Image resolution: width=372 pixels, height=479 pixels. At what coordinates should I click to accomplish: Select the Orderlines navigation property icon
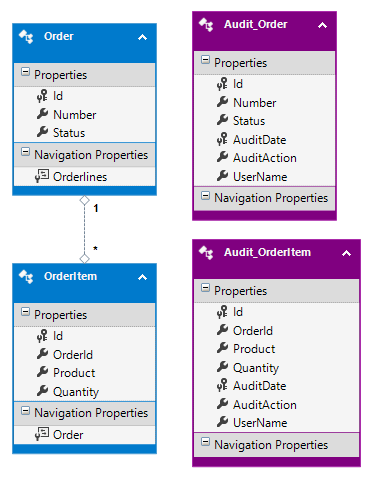(x=42, y=176)
